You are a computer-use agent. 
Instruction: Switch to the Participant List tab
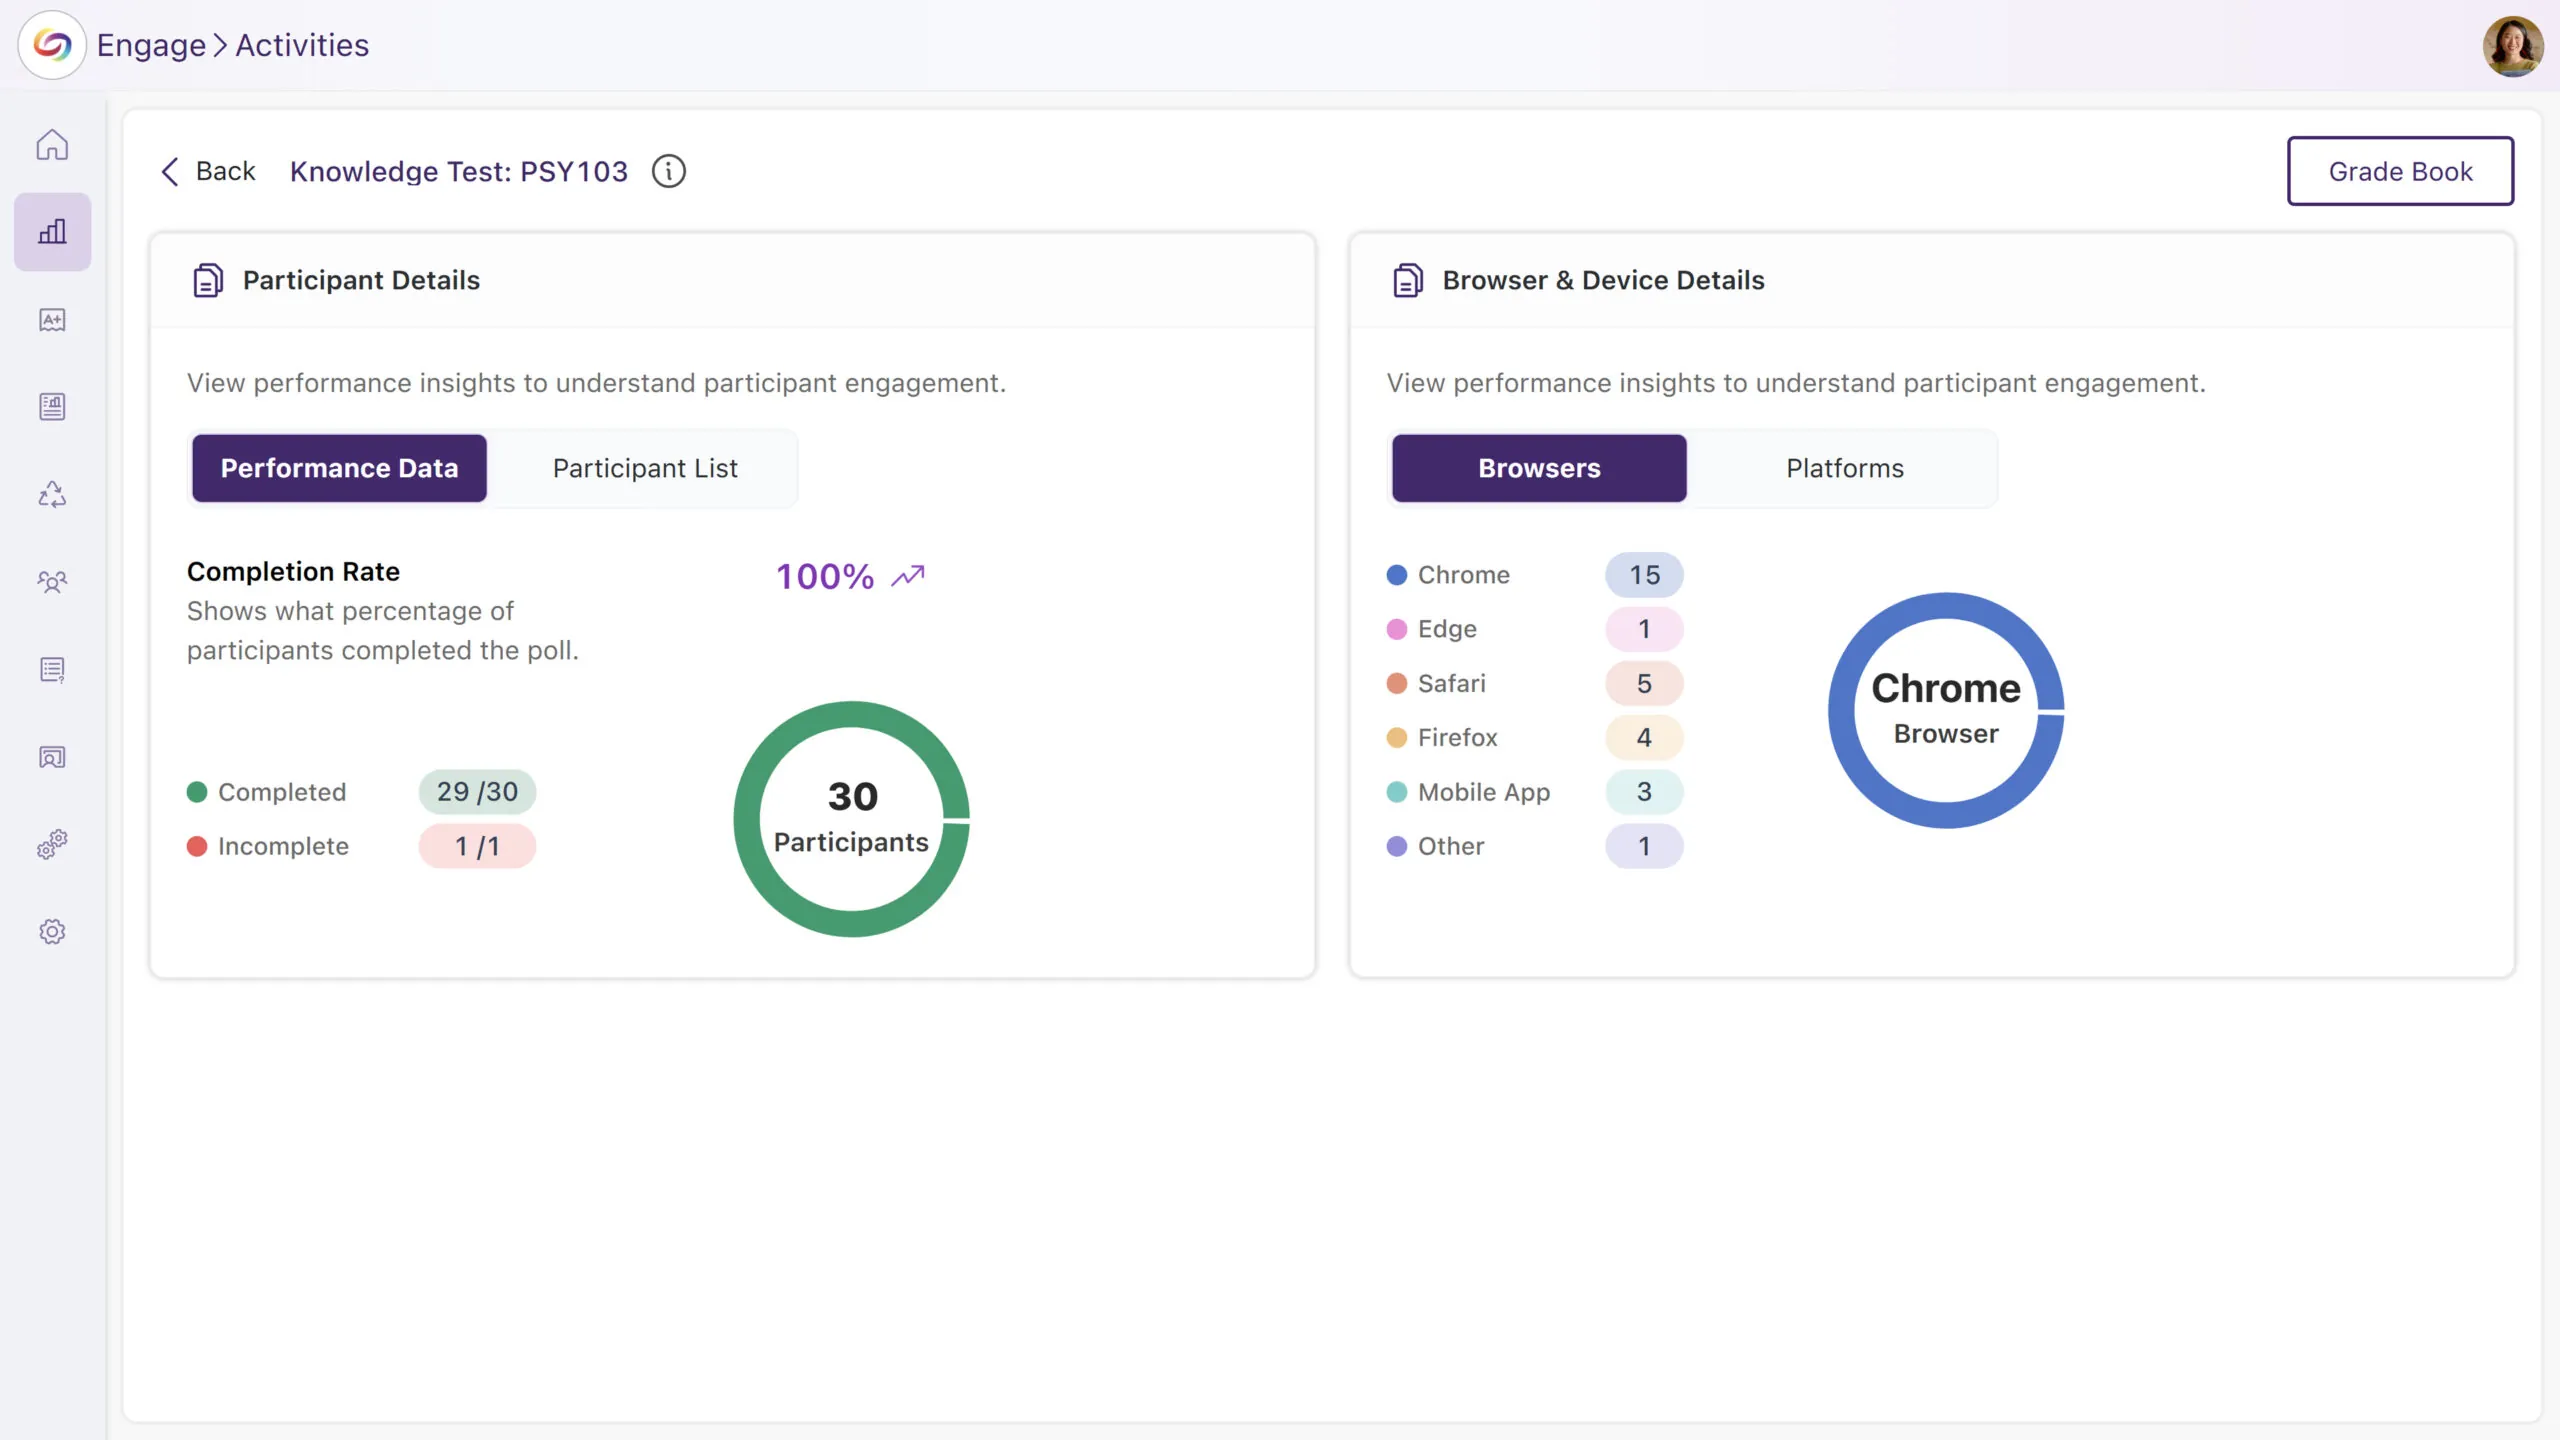tap(645, 468)
